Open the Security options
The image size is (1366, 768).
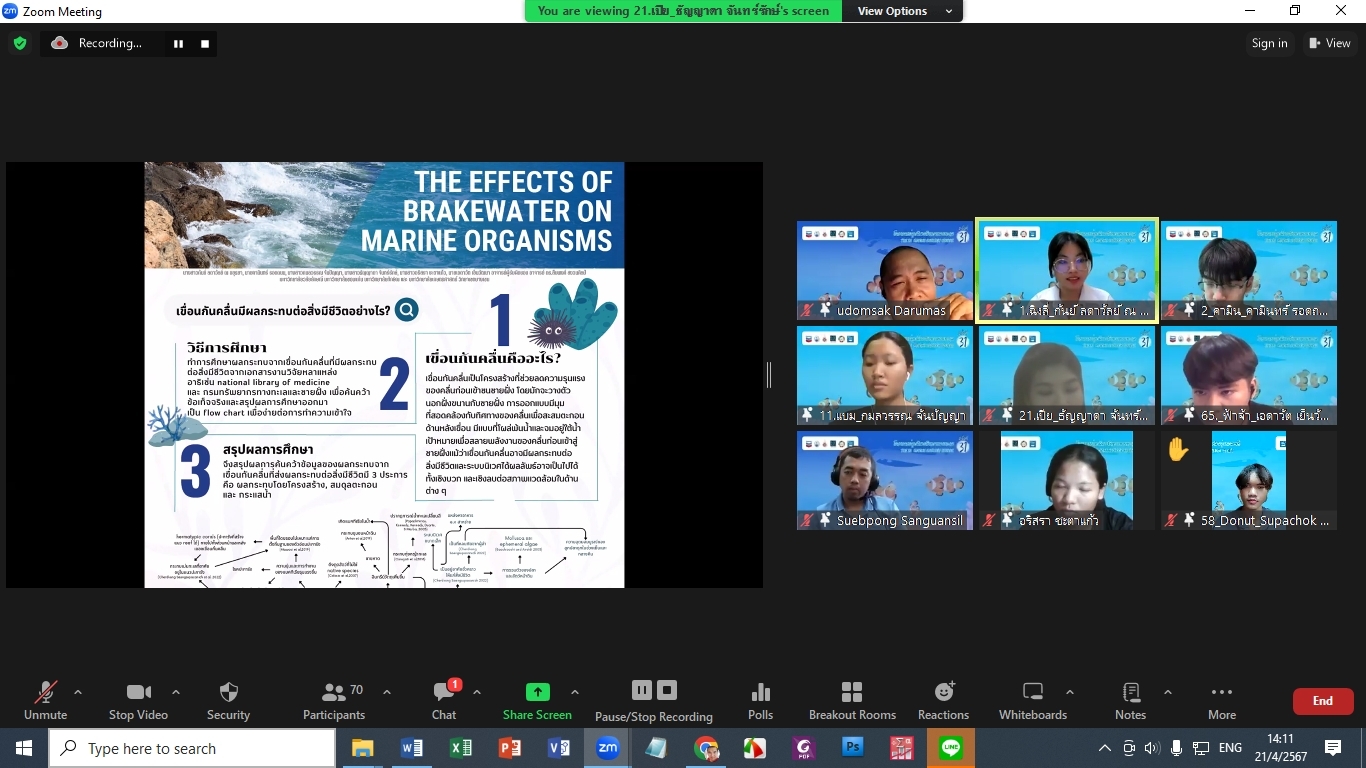tap(228, 700)
